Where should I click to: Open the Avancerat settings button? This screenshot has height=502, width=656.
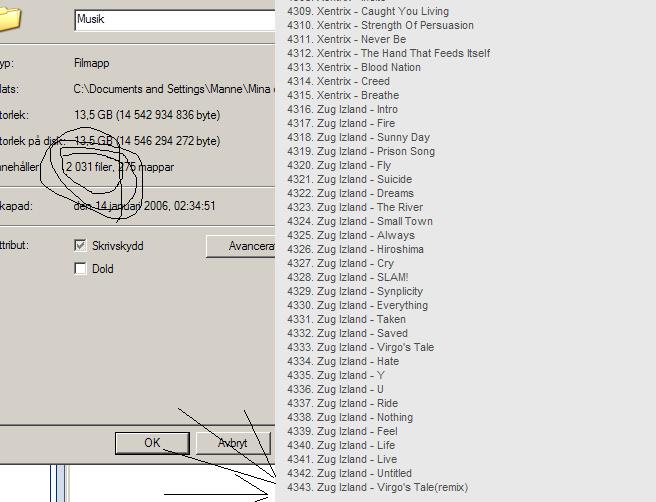241,246
